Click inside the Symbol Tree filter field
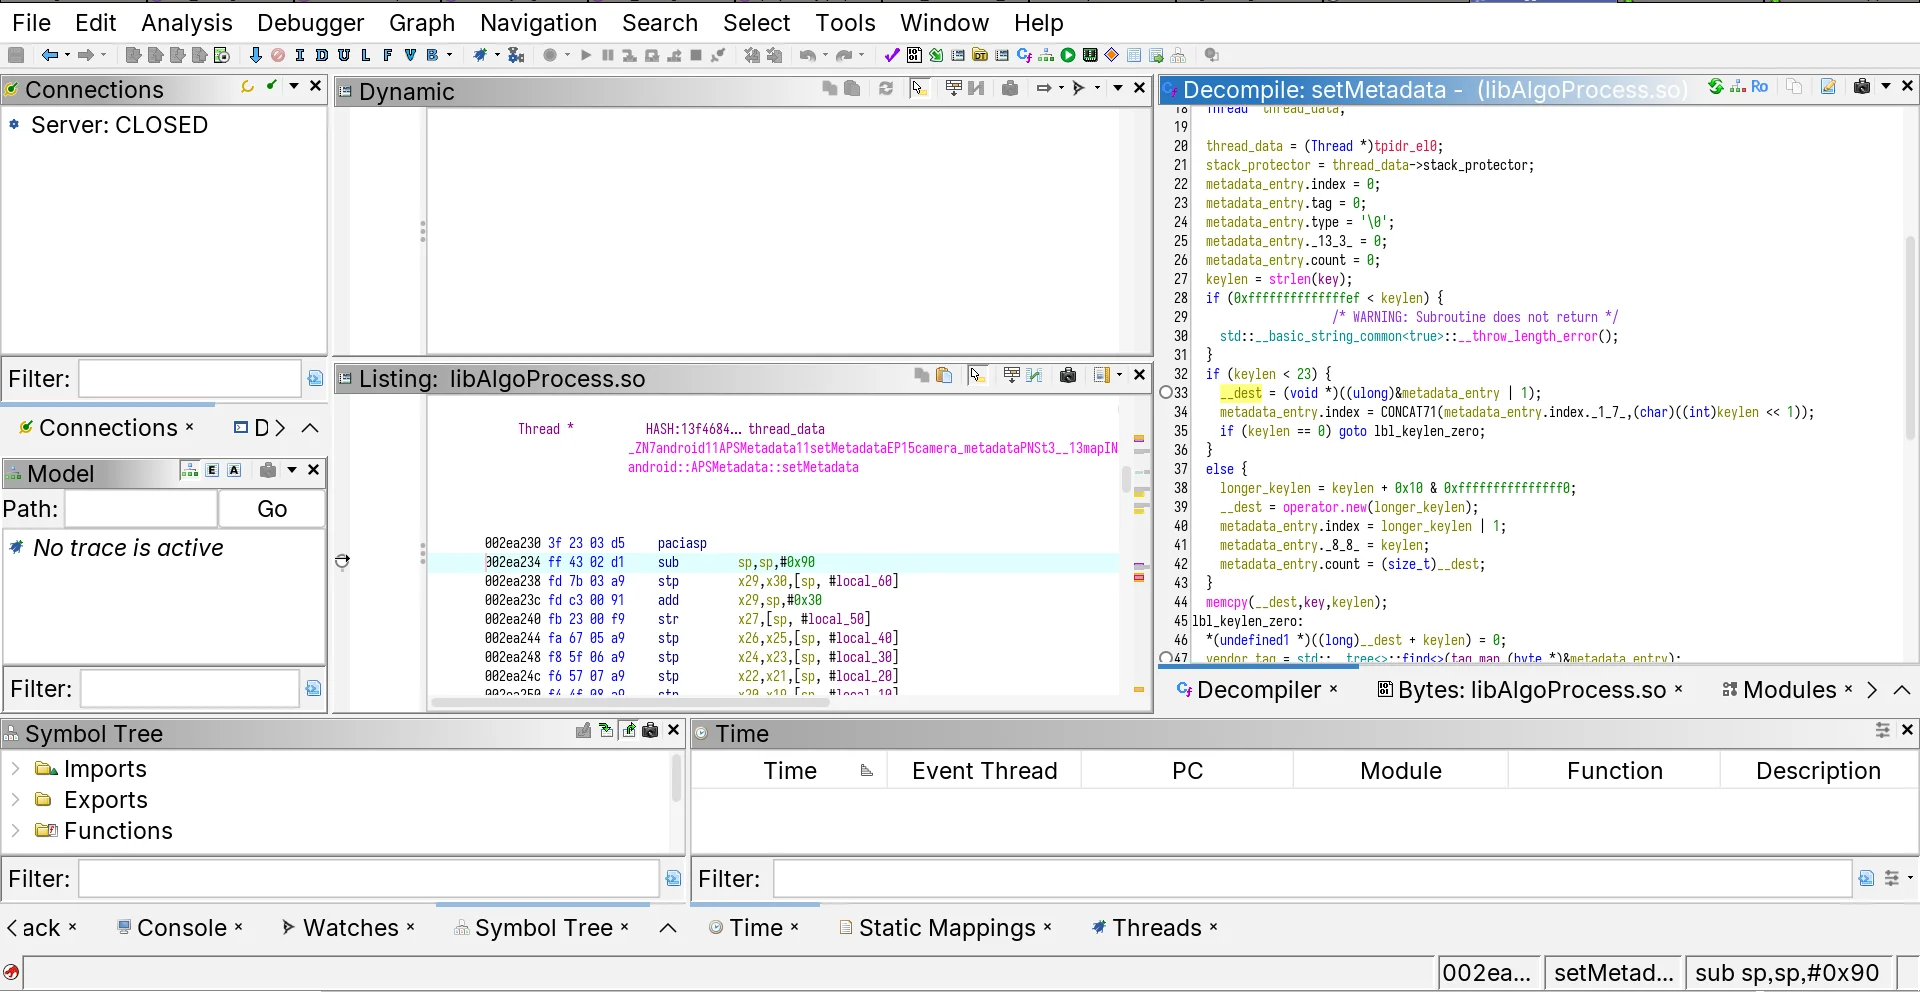This screenshot has width=1920, height=992. pos(370,879)
